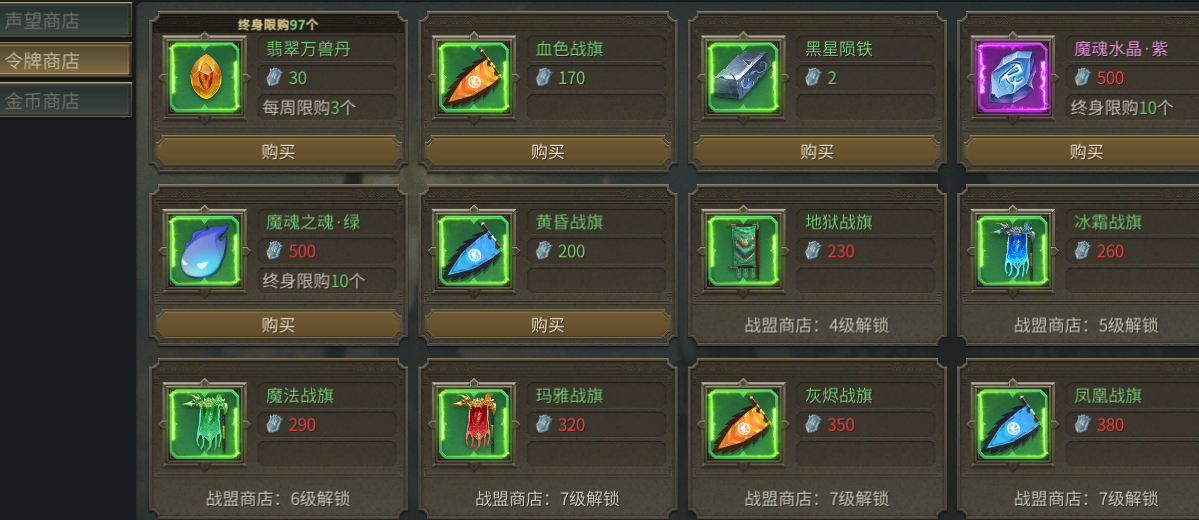Select the 血色战旗 orange flag icon
Screen dimensions: 1199x520
pos(473,78)
